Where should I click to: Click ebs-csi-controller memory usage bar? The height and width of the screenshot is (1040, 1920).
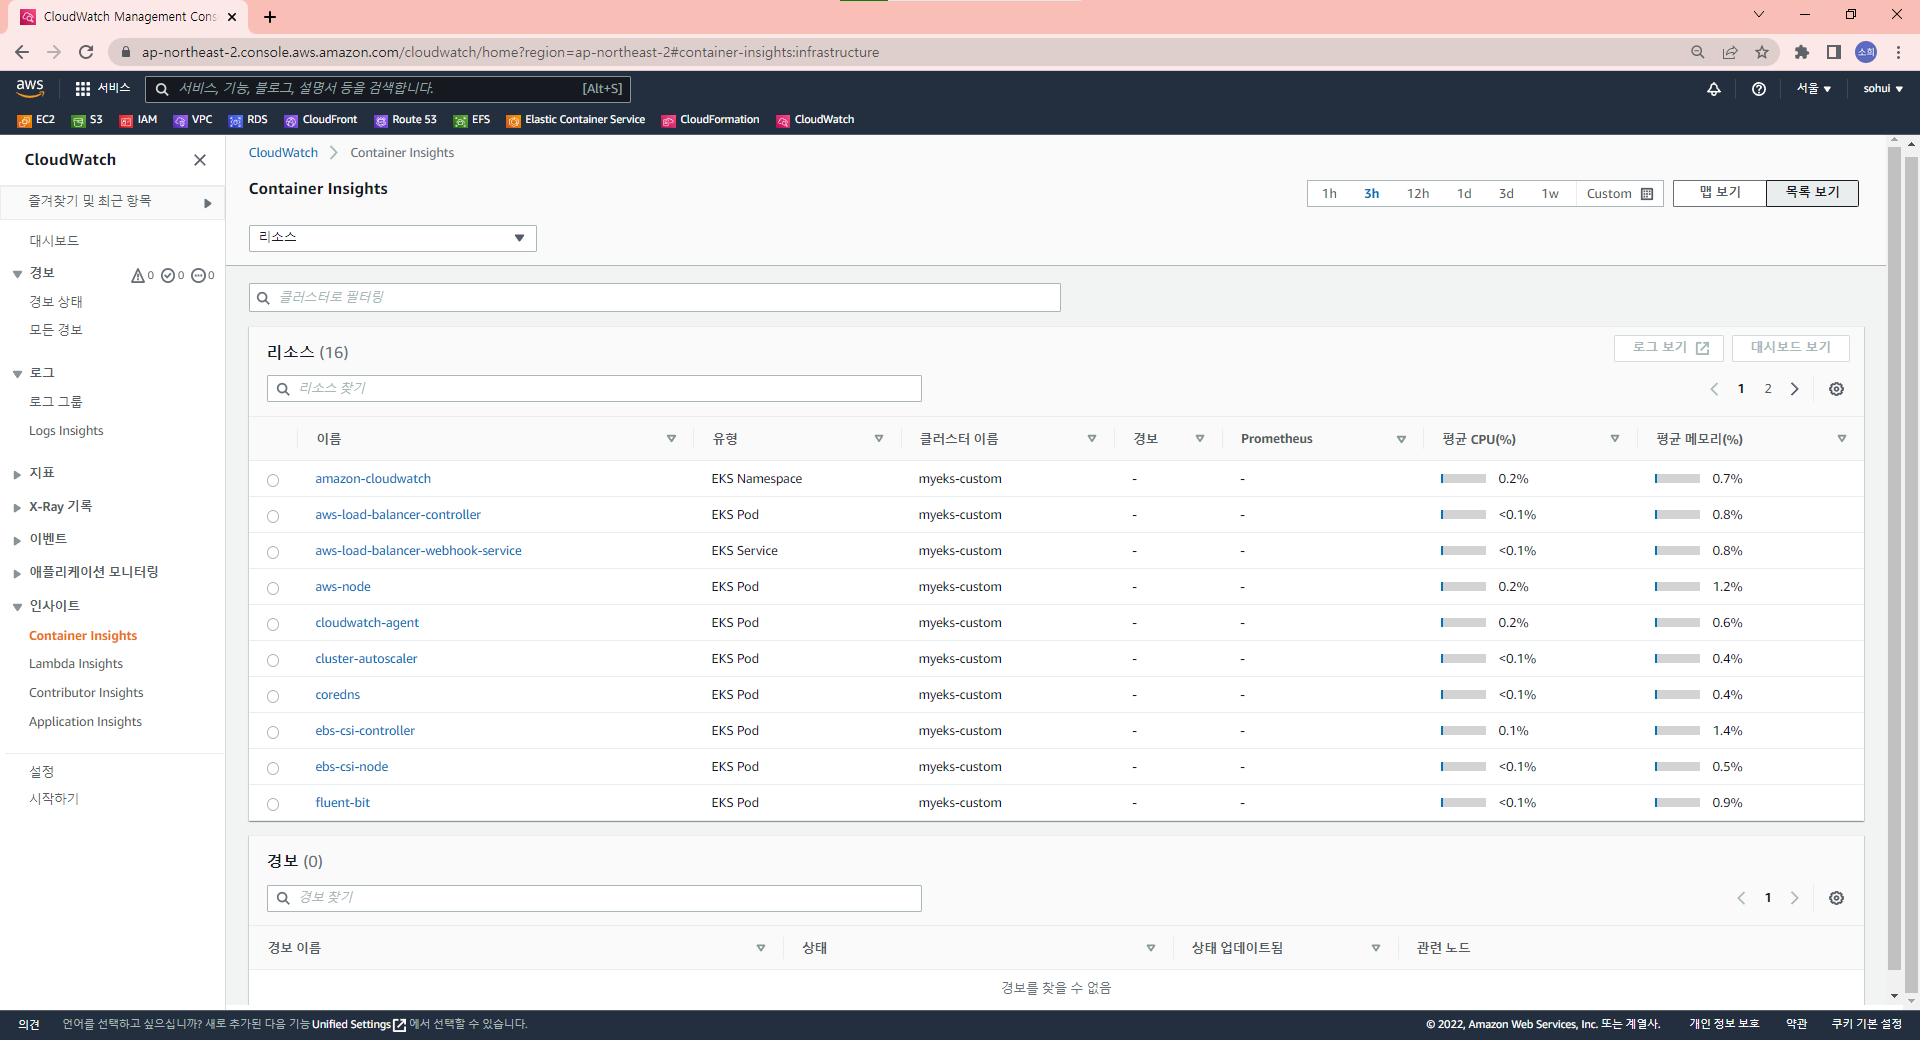(x=1677, y=731)
